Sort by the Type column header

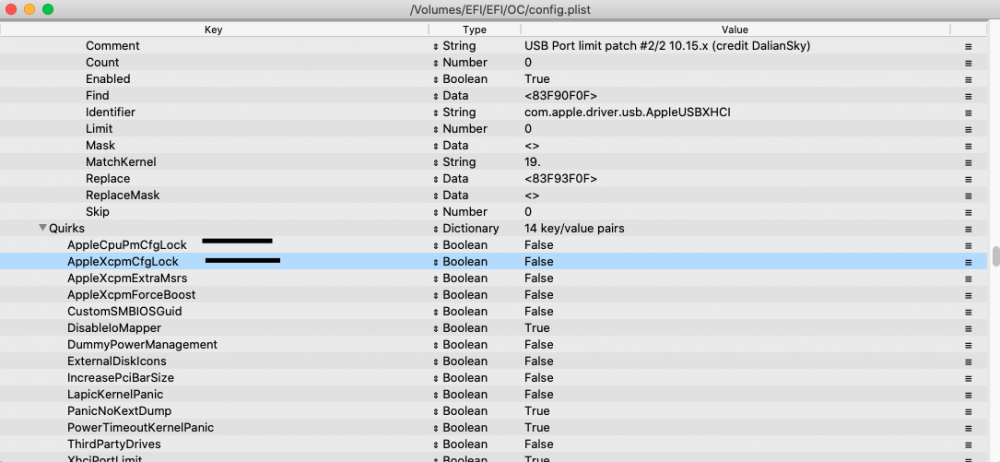coord(474,30)
